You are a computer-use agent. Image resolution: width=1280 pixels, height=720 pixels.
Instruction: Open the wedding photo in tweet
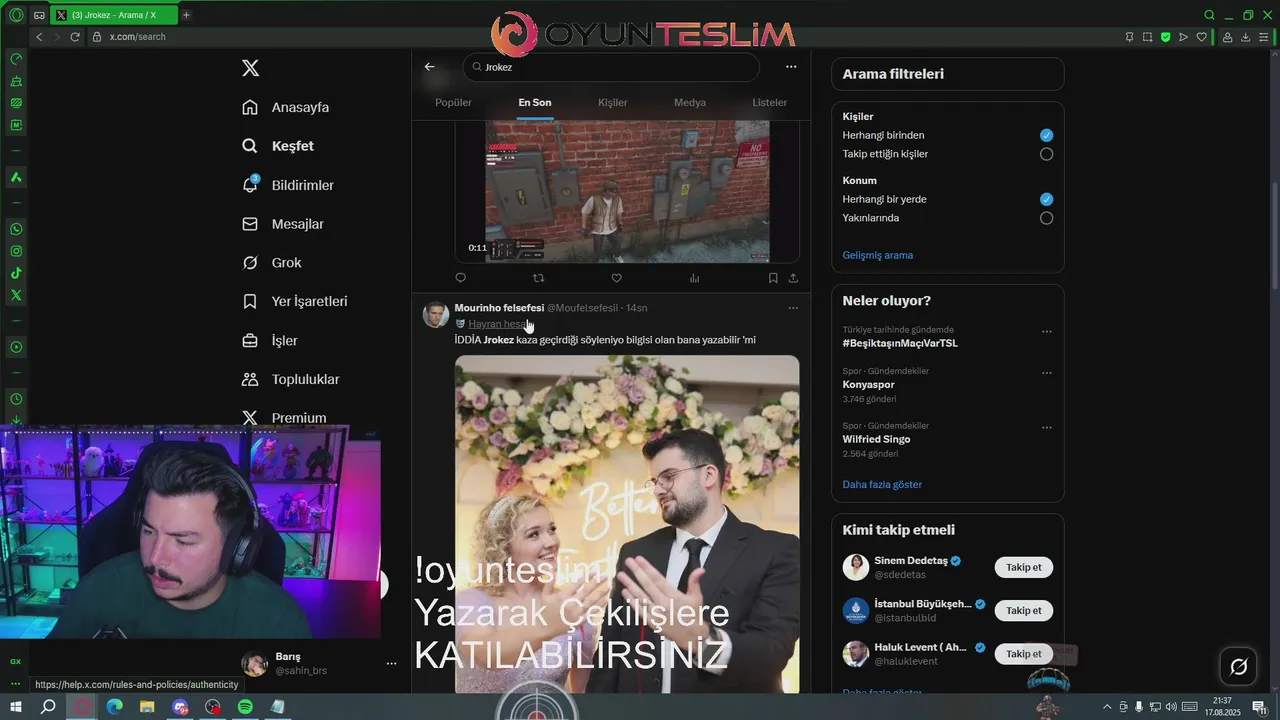[x=627, y=524]
